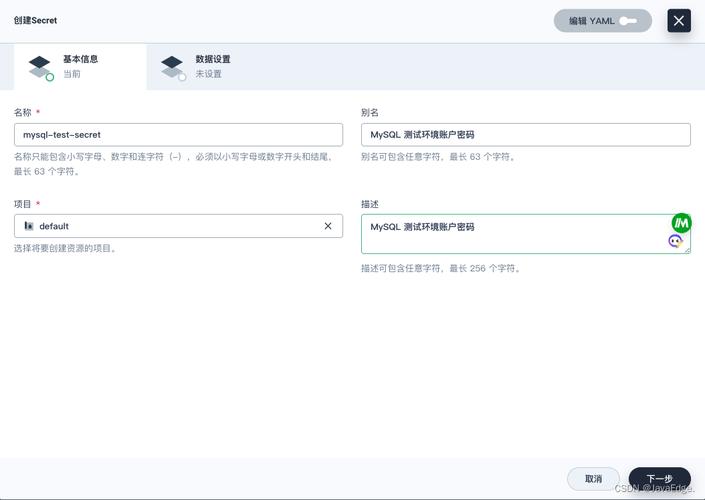
Task: Clear the default project selection
Action: point(328,226)
